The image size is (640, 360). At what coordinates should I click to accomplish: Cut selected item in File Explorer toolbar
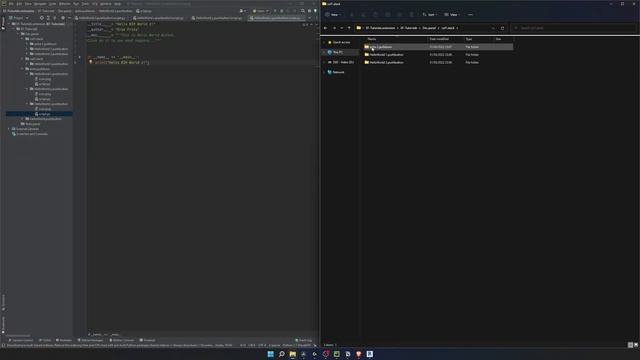(351, 15)
